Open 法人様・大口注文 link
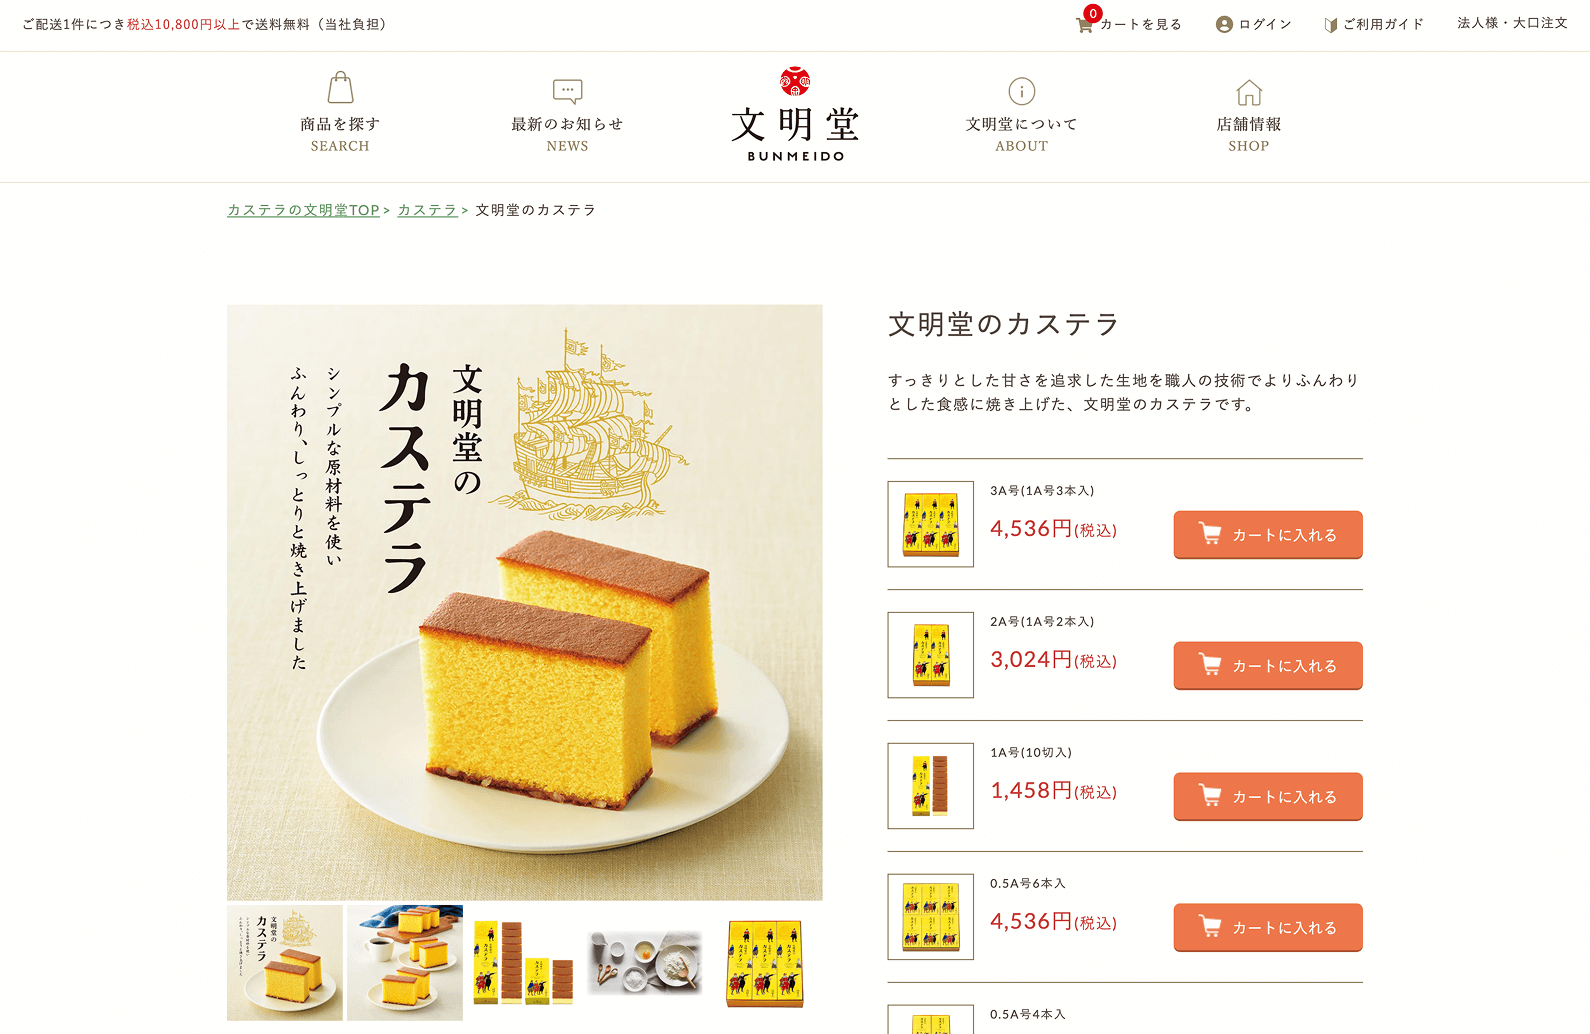1590x1034 pixels. click(1512, 23)
